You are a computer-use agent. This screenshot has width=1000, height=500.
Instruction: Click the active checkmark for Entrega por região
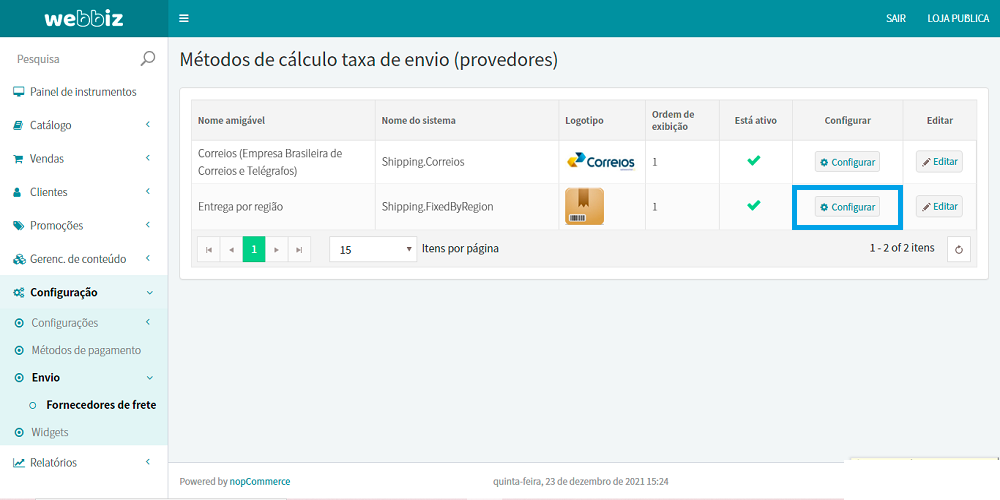(x=754, y=205)
